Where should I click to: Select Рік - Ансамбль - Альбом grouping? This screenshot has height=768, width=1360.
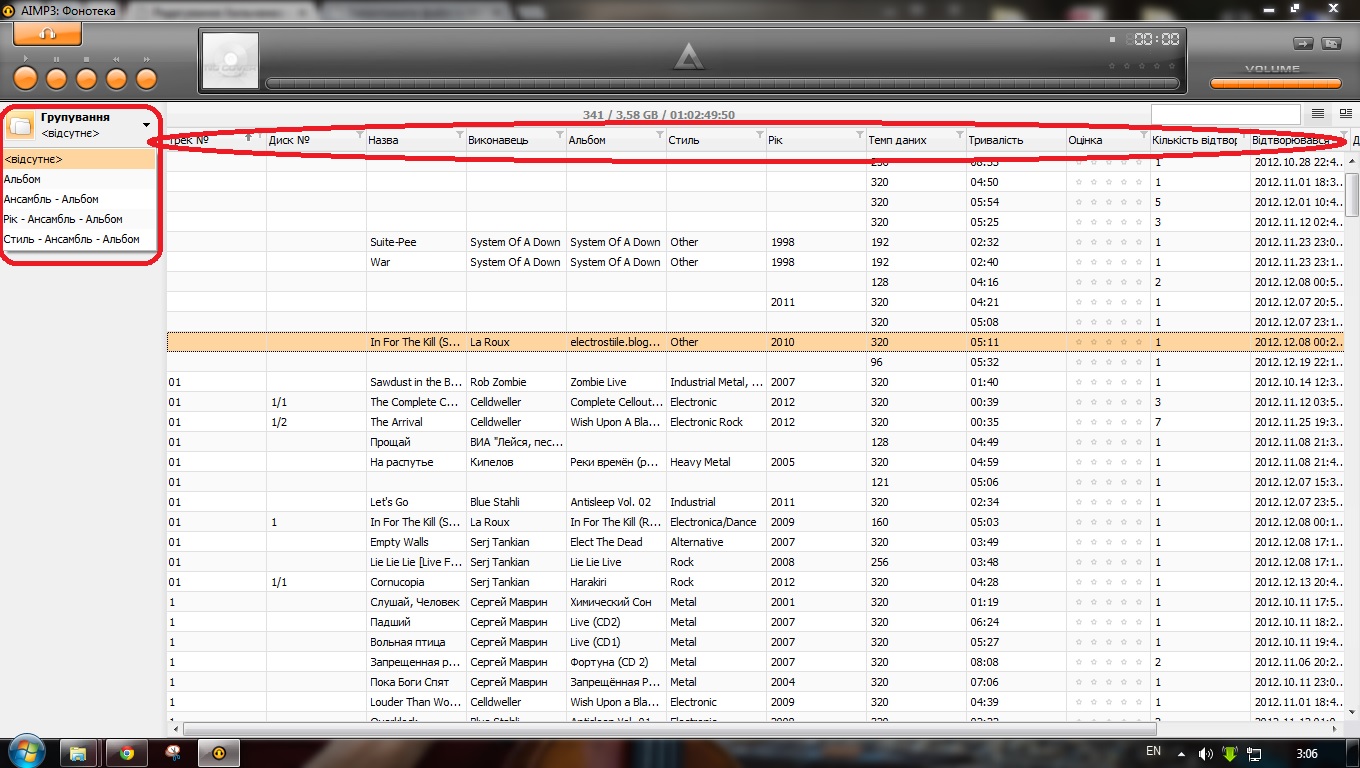(80, 219)
